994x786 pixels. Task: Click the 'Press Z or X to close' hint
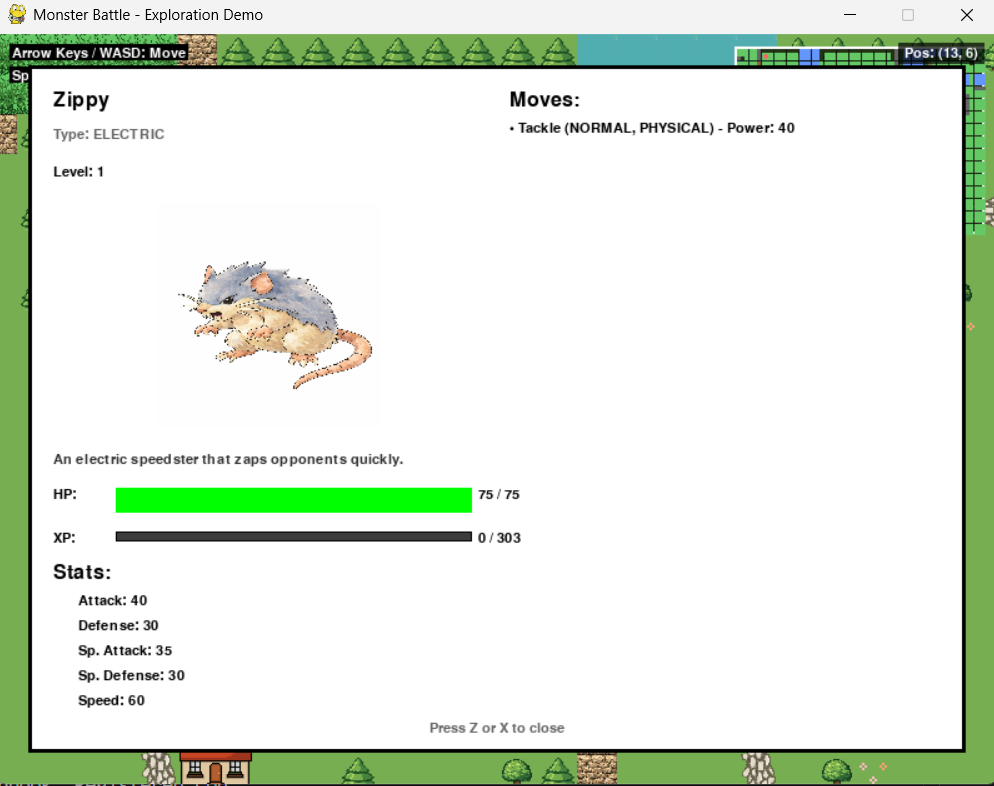pos(497,728)
